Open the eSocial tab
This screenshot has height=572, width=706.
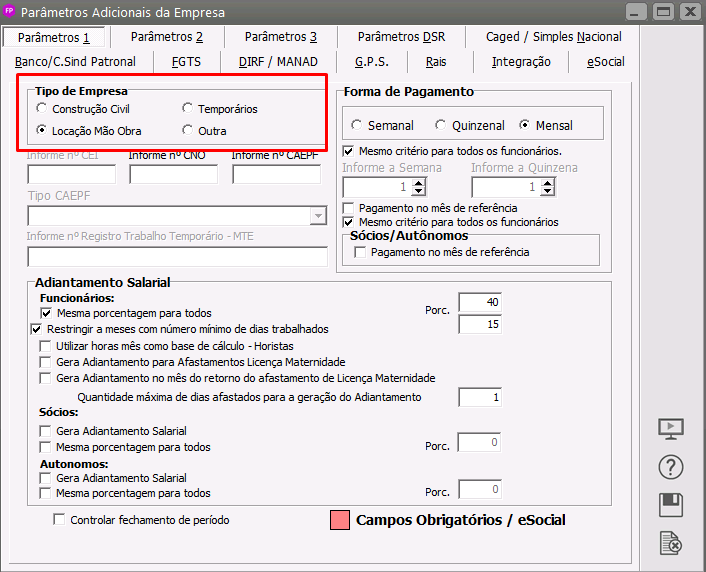pos(604,62)
